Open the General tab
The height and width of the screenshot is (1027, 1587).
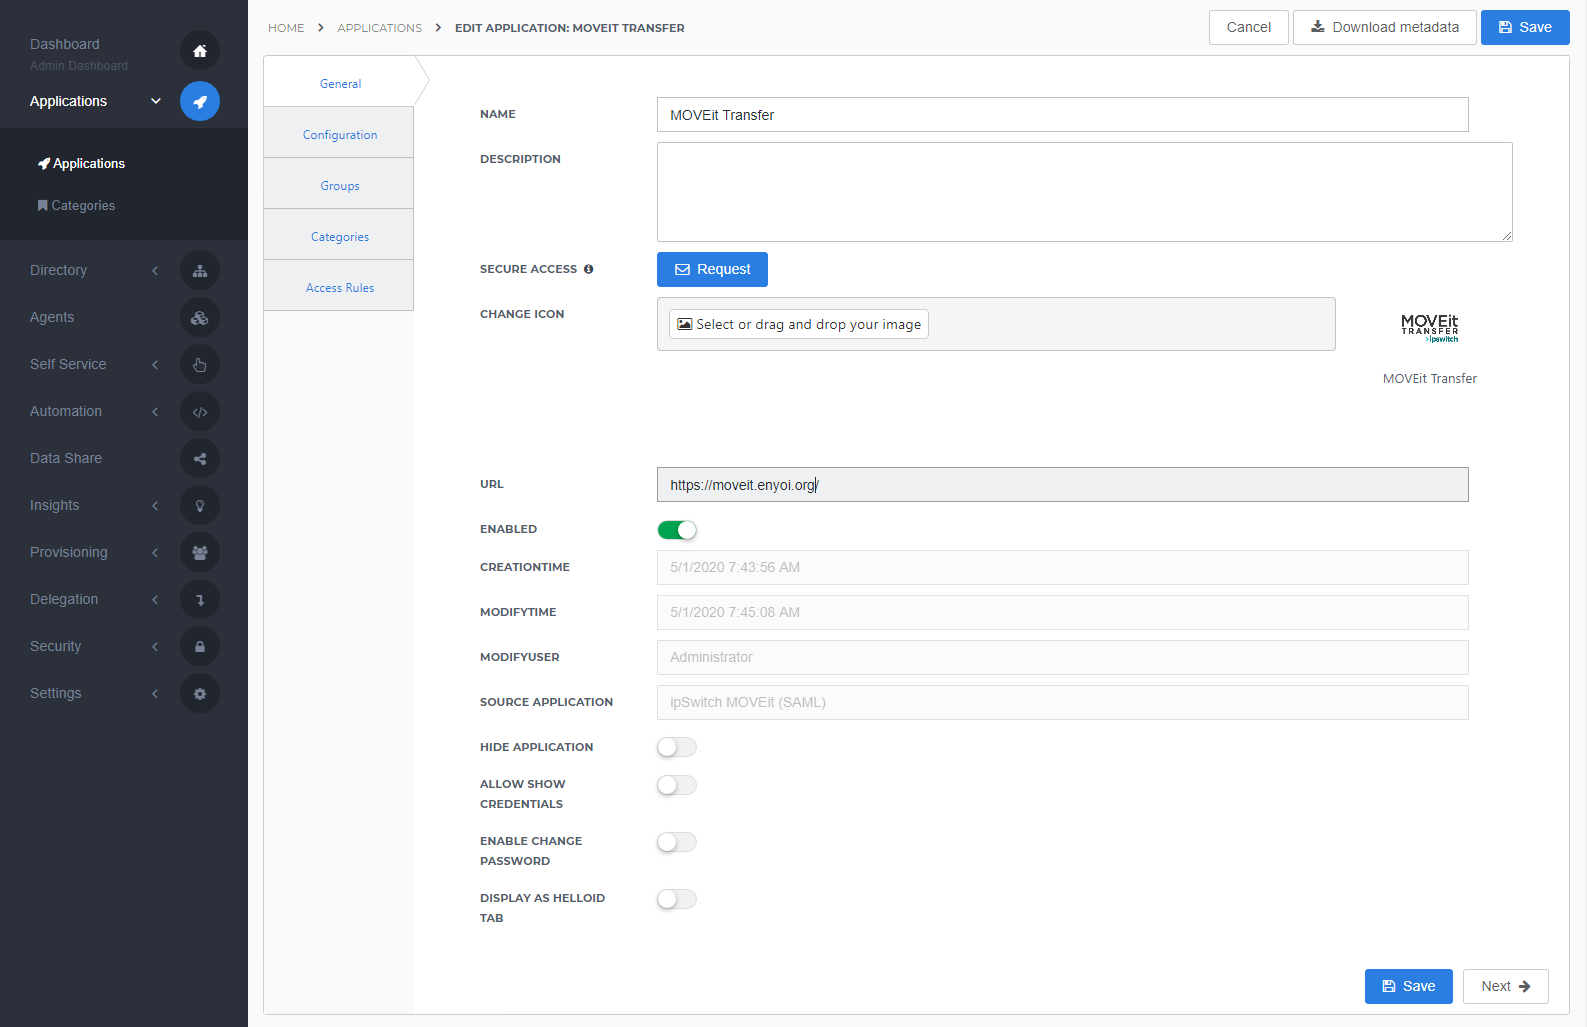[x=340, y=83]
